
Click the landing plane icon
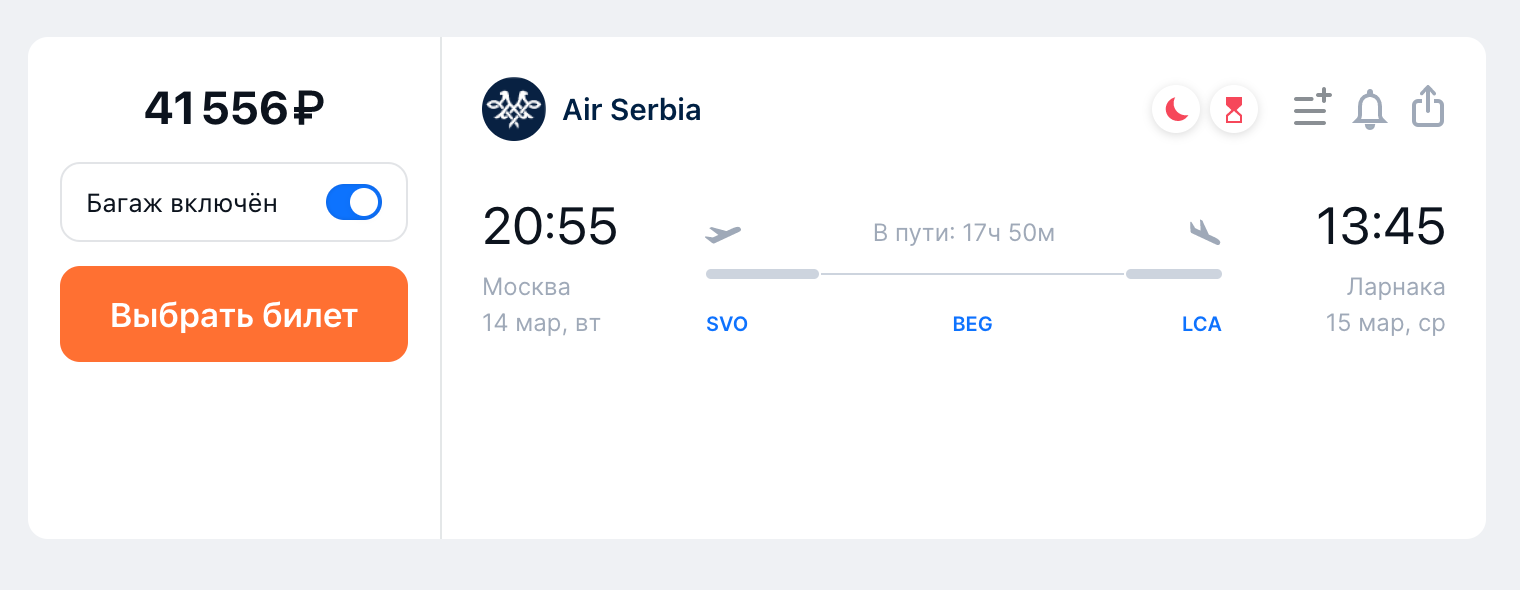1205,233
